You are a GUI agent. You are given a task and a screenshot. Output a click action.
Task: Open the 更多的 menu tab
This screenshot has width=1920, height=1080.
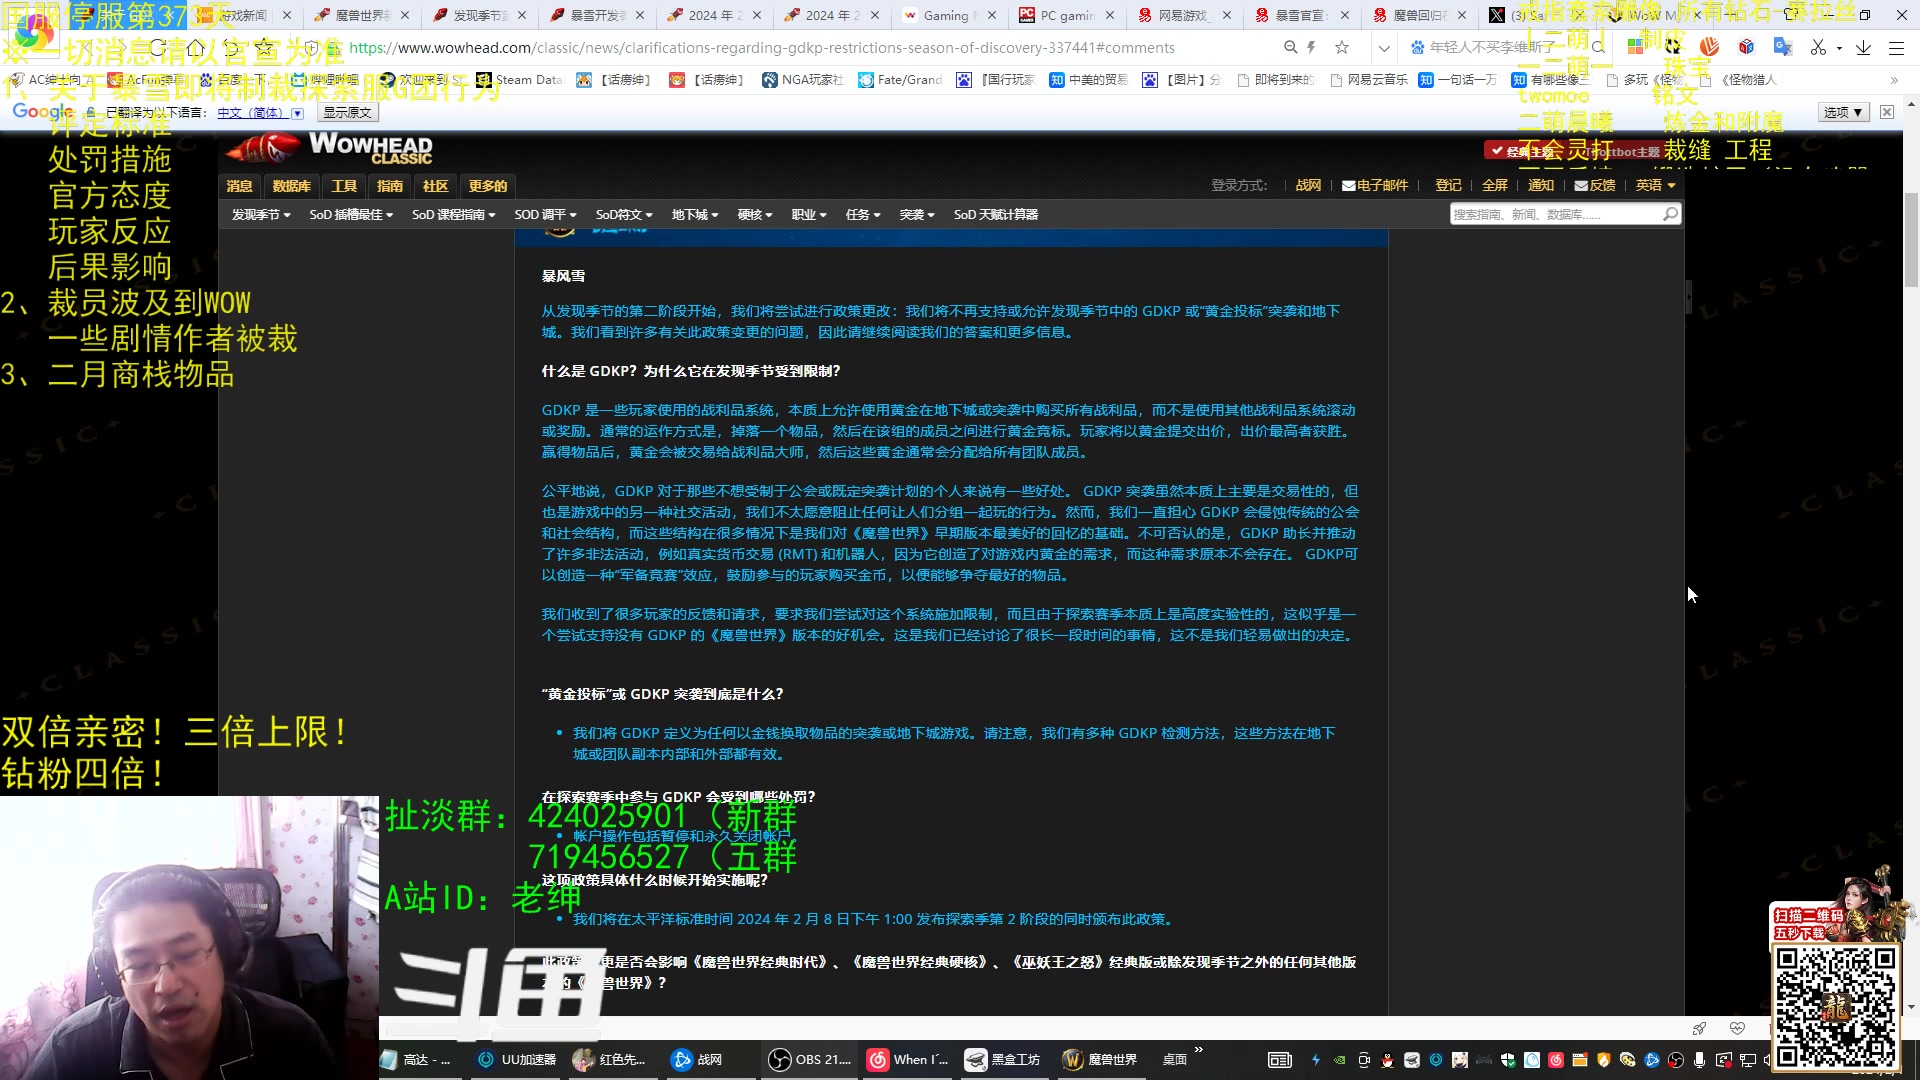[x=488, y=186]
